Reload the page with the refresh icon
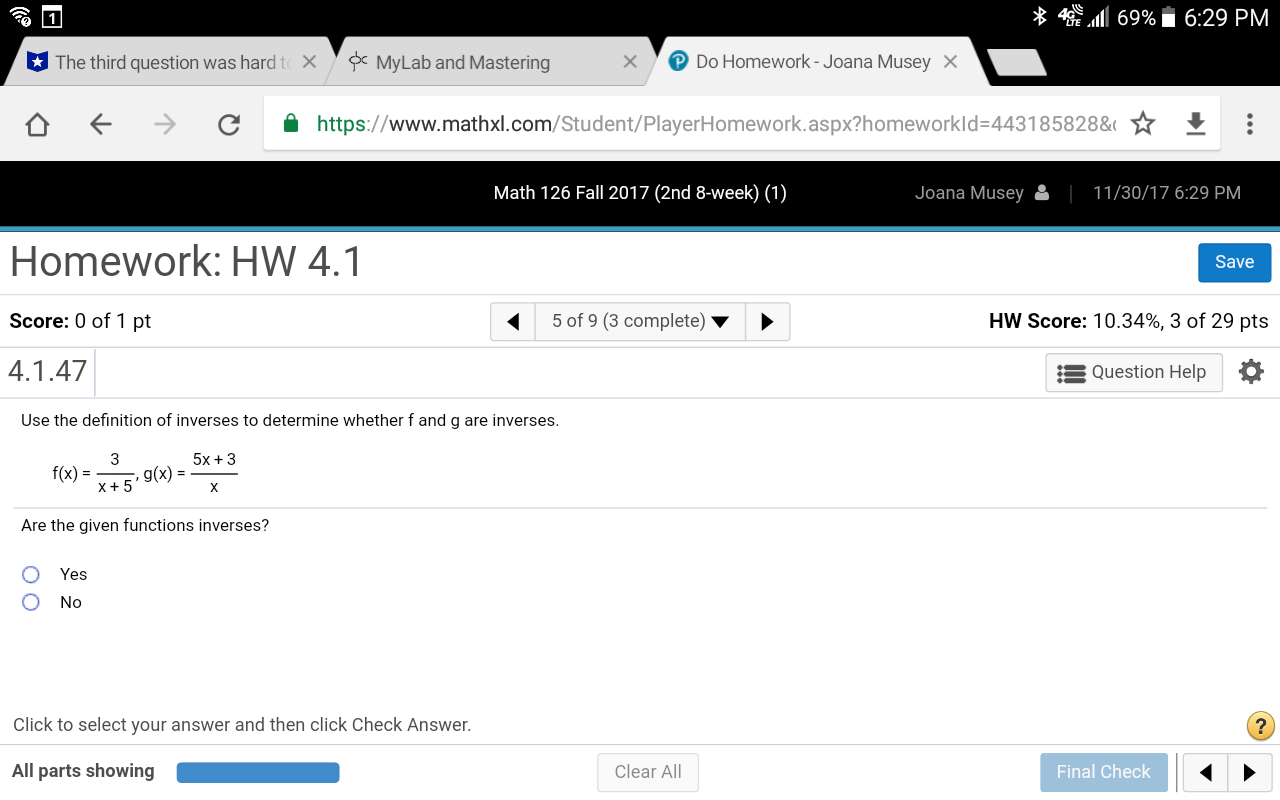The width and height of the screenshot is (1280, 800). tap(229, 124)
